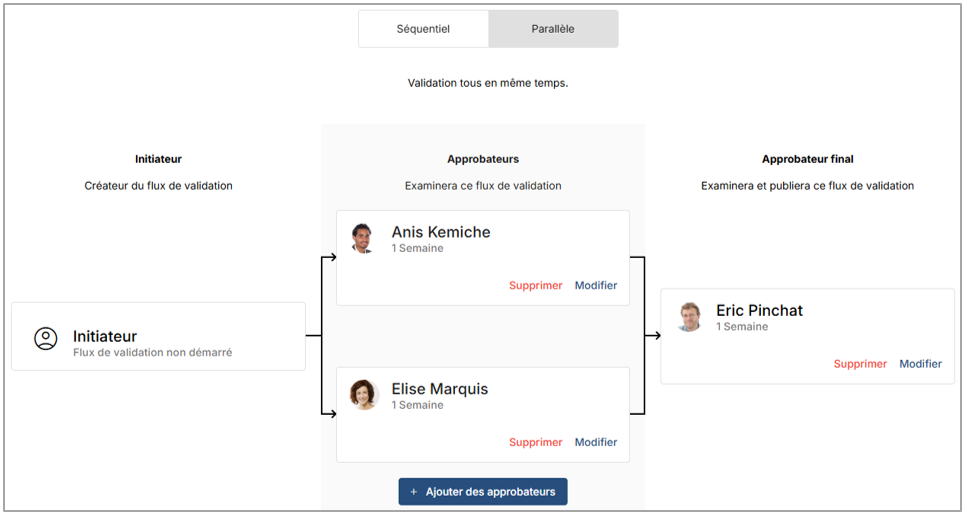The image size is (964, 513).
Task: Click the Elise Marquis name text
Action: coord(440,389)
